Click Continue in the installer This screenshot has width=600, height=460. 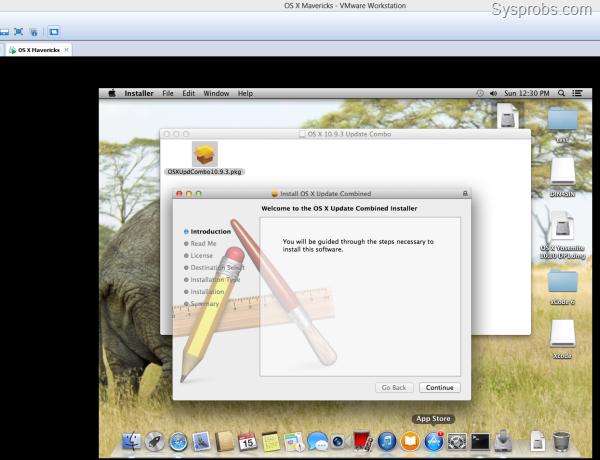tap(440, 388)
